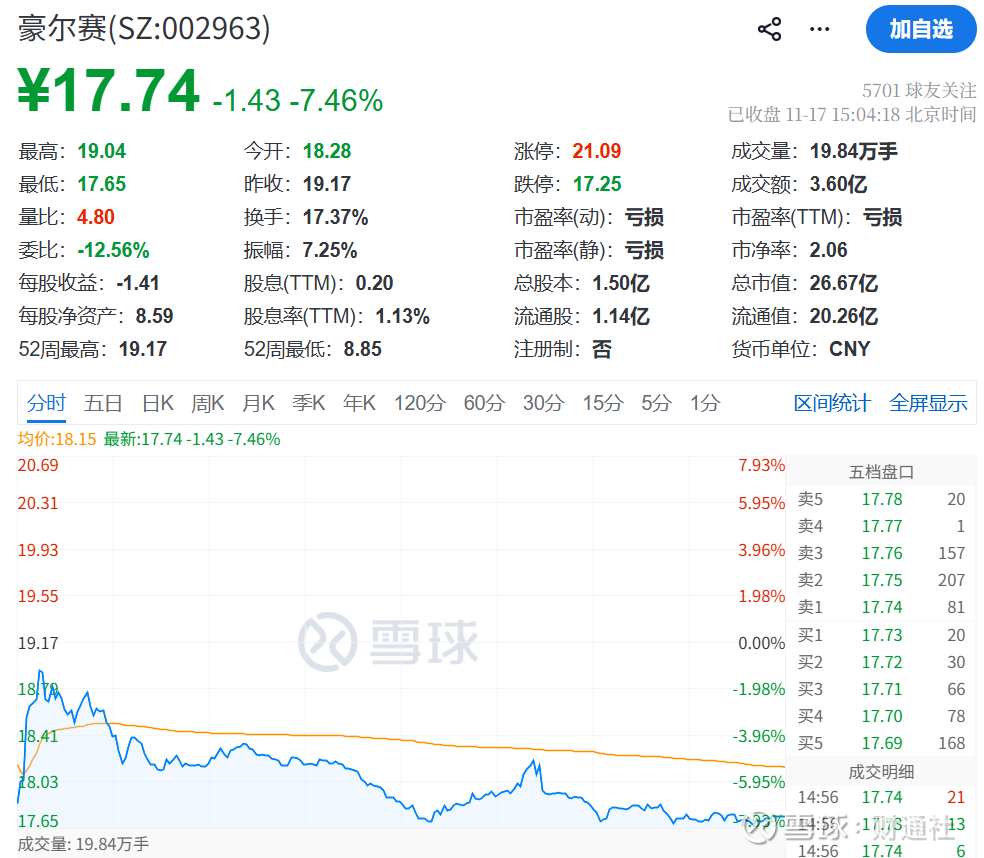The width and height of the screenshot is (984, 858).
Task: Switch to the 五日 tab
Action: 103,402
